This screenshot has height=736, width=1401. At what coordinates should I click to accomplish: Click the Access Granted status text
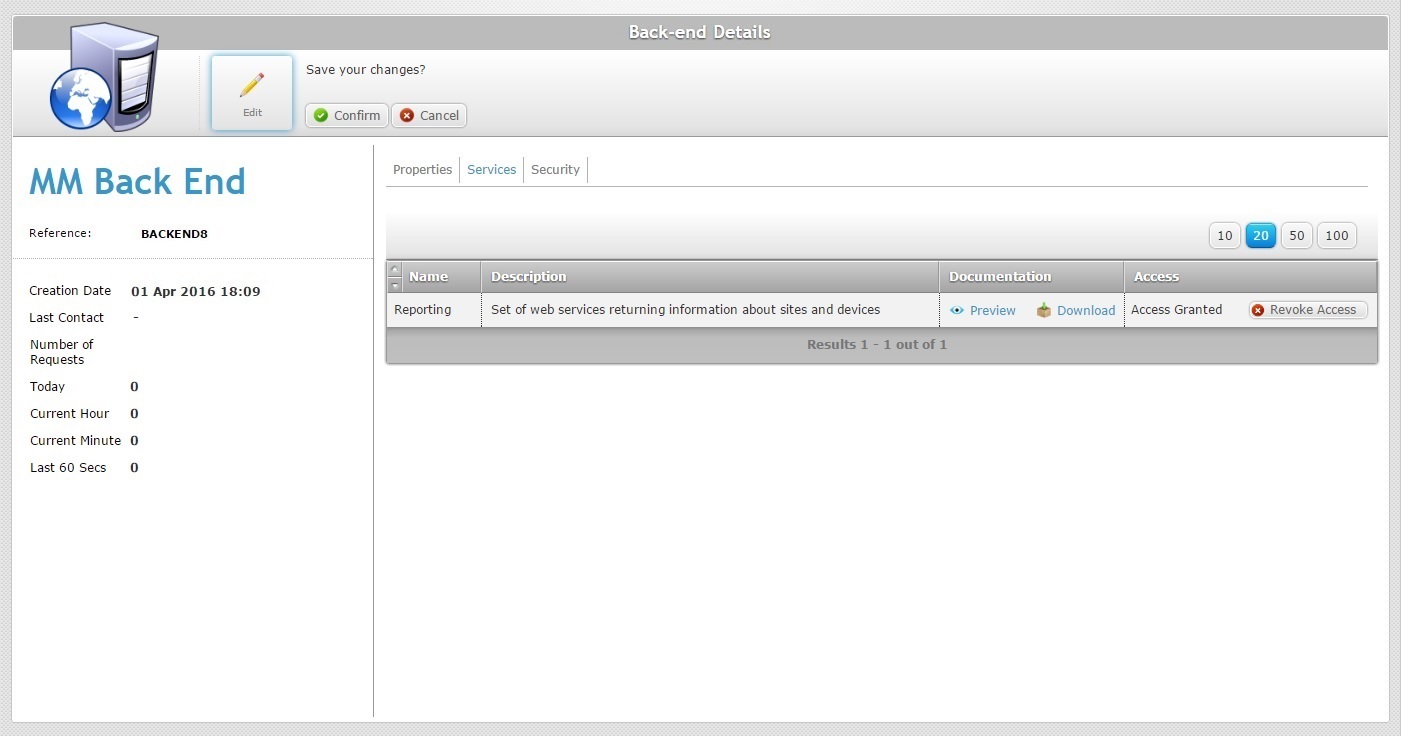[x=1177, y=310]
